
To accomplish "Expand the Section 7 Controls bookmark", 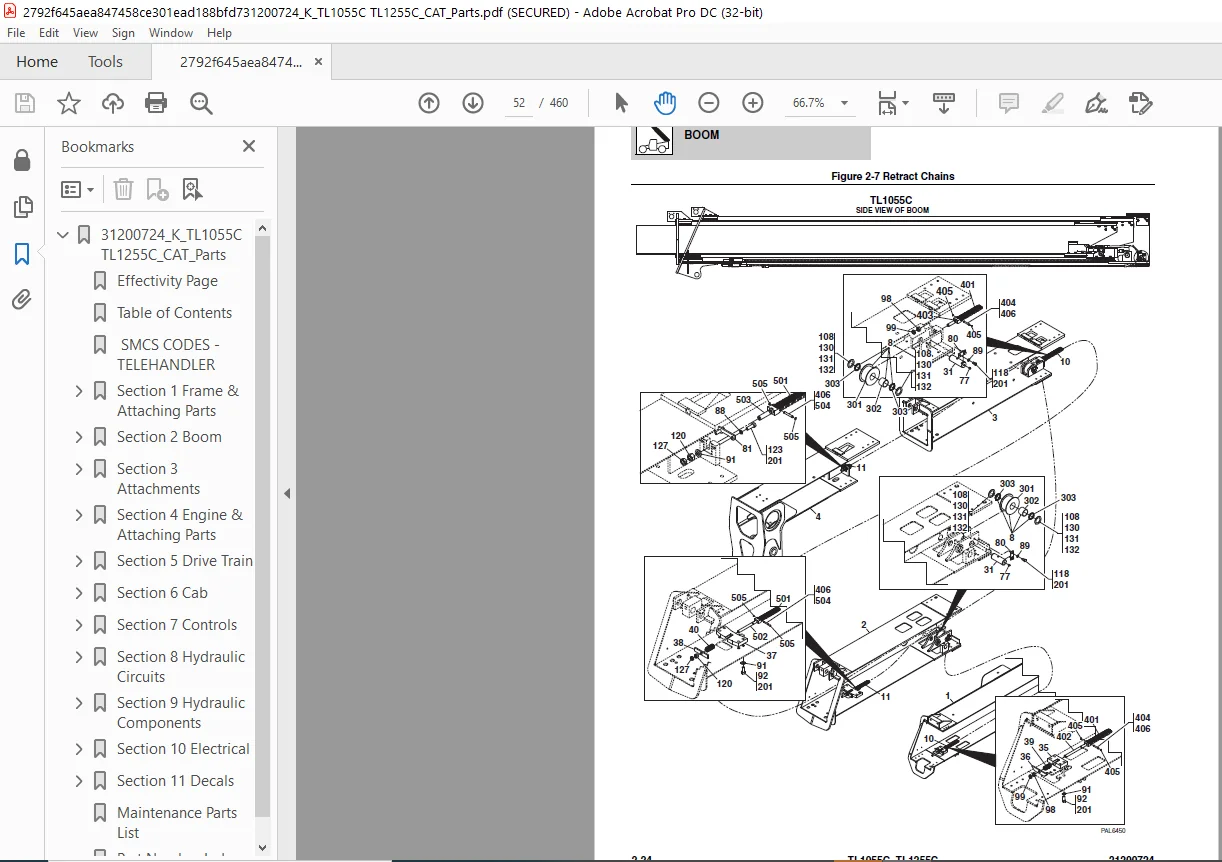I will (79, 625).
